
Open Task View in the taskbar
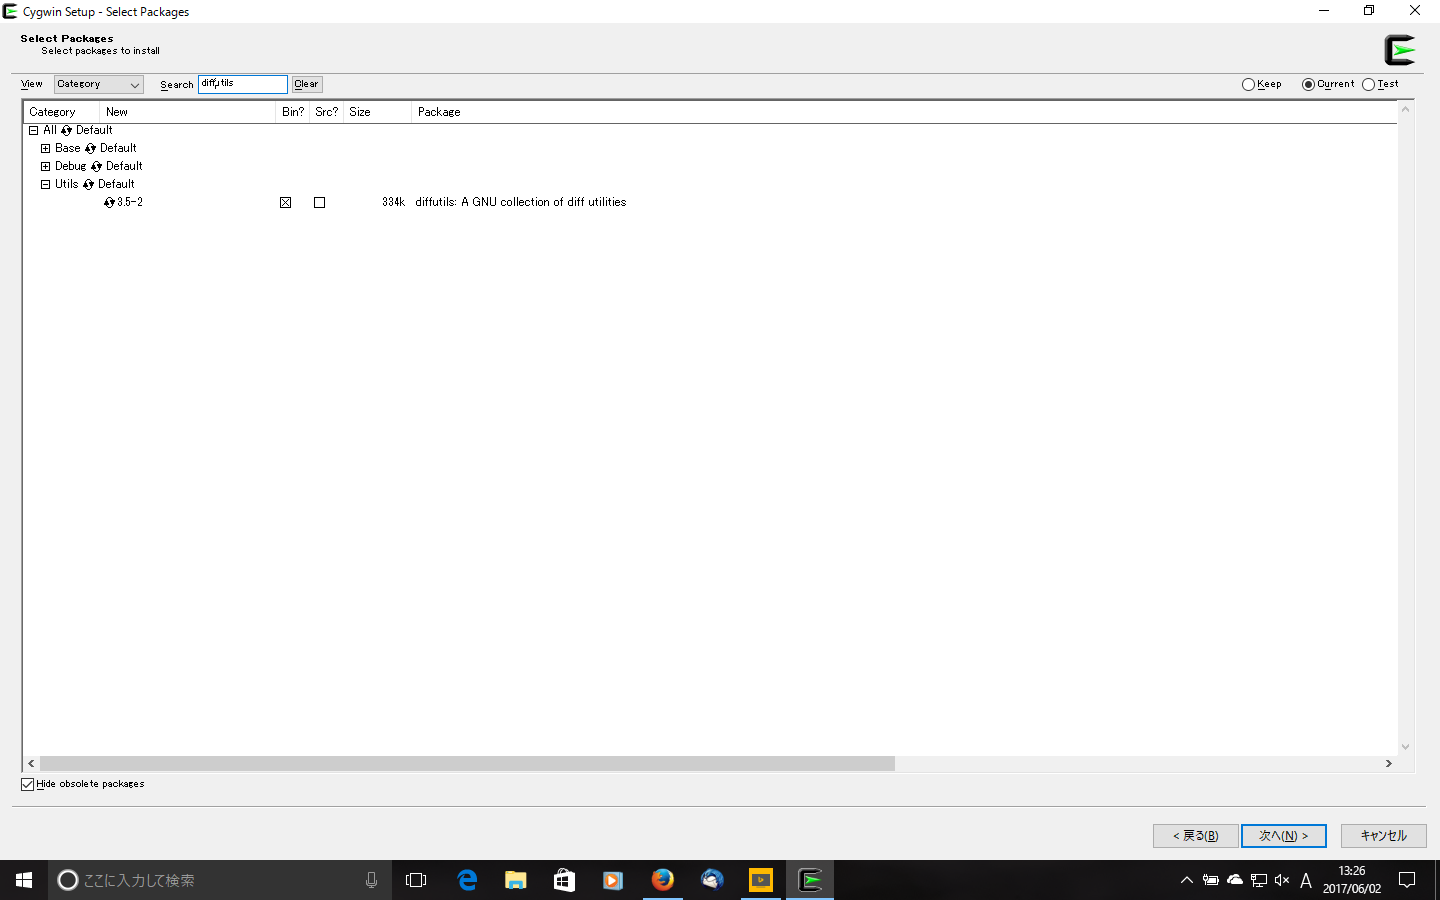click(x=416, y=880)
